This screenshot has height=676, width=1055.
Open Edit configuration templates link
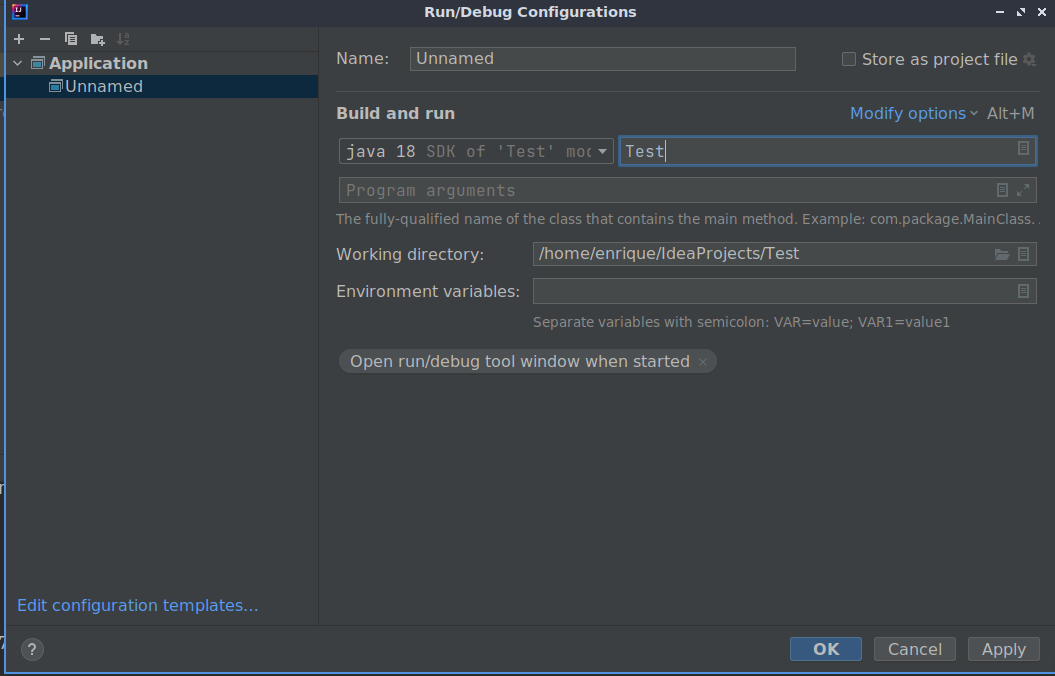(137, 605)
